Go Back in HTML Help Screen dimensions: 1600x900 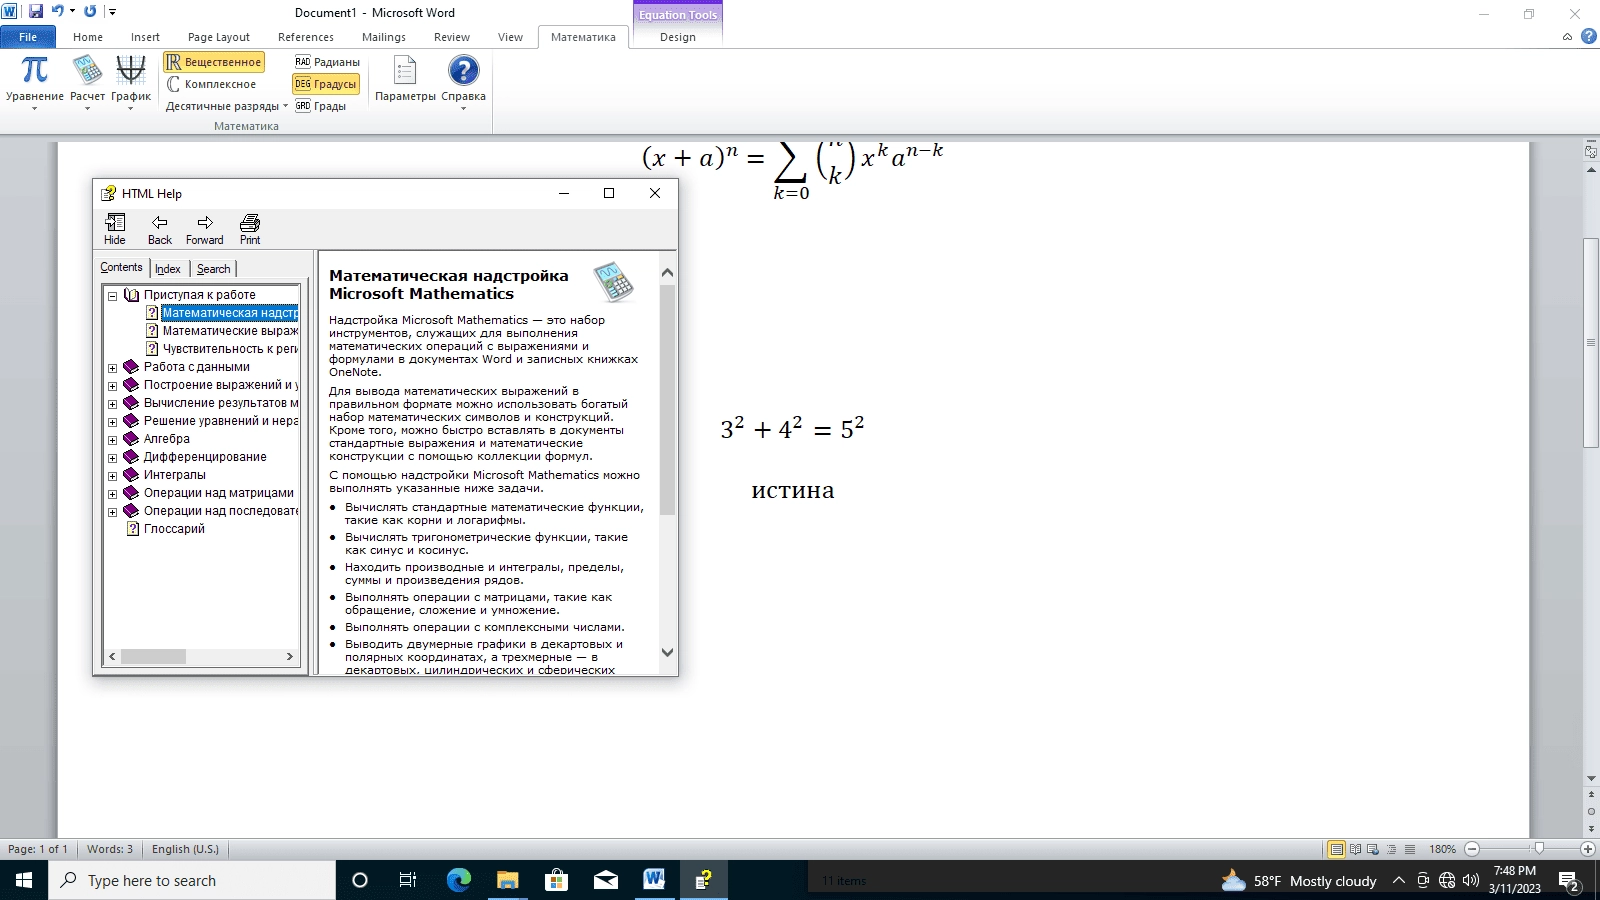pyautogui.click(x=160, y=229)
